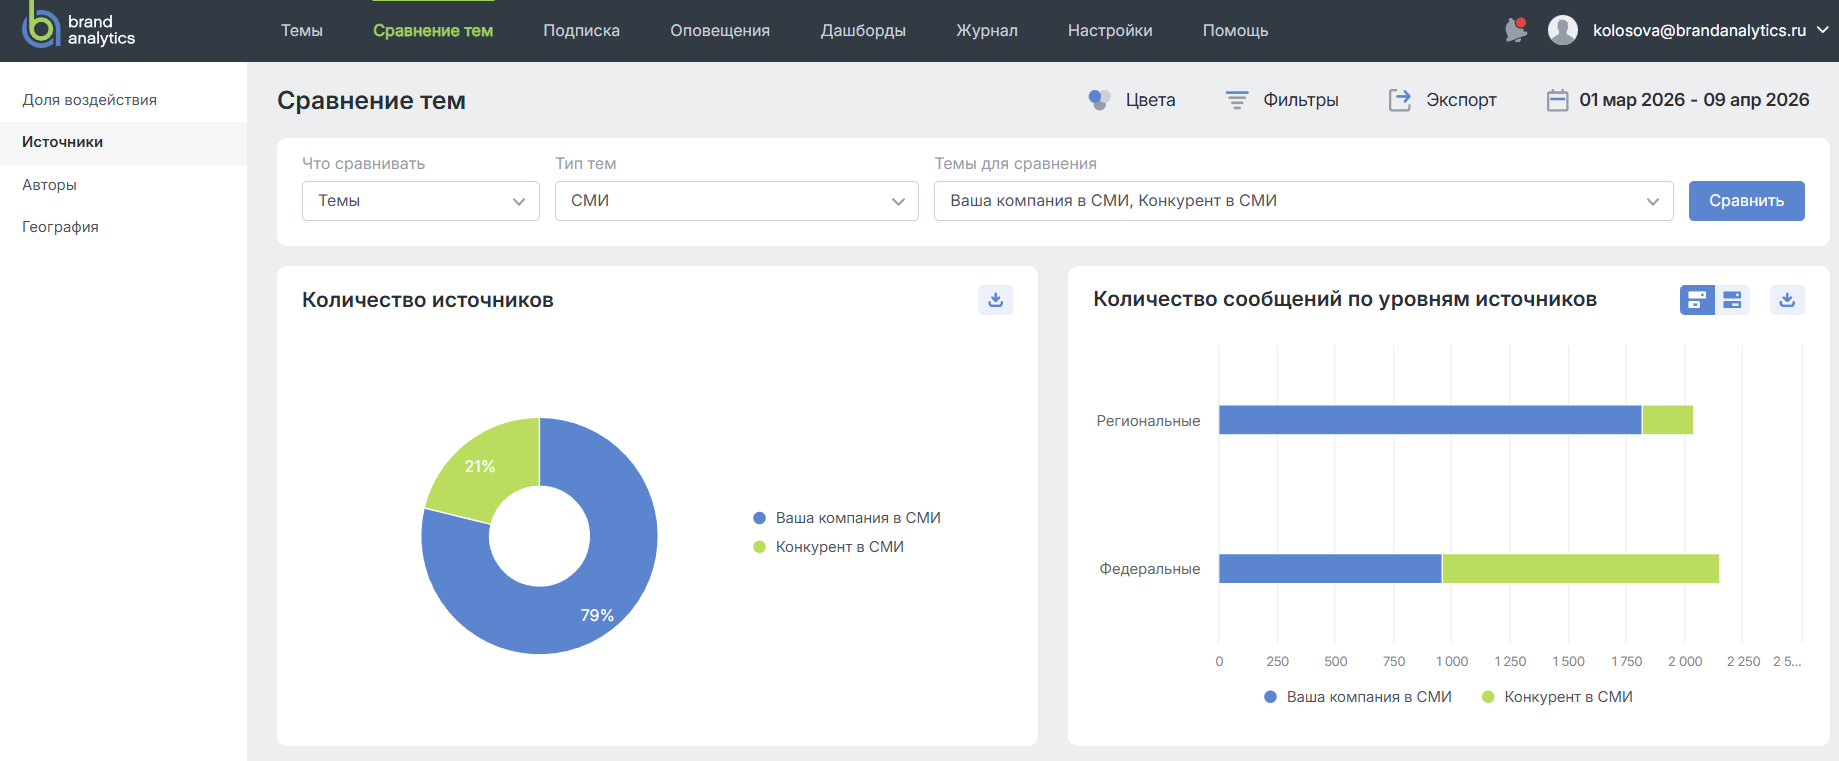
Task: Click the Федеральные axis label
Action: [x=1150, y=569]
